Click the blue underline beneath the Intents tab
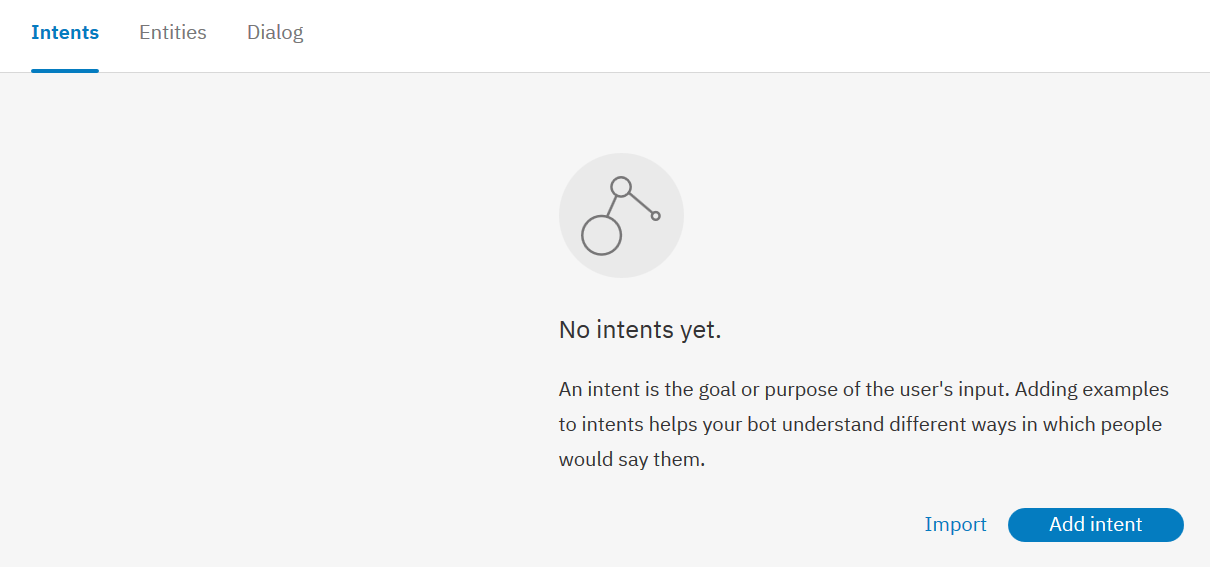 (65, 70)
